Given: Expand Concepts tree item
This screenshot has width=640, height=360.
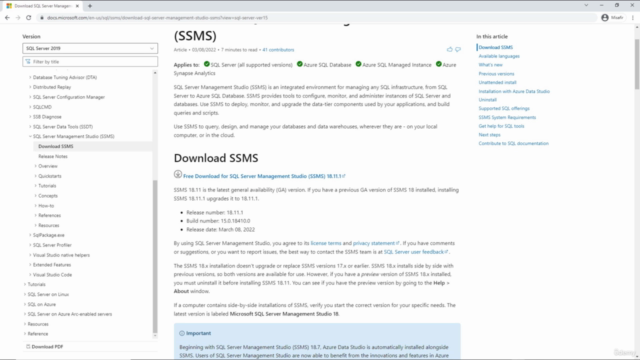Looking at the screenshot, I should click(36, 196).
